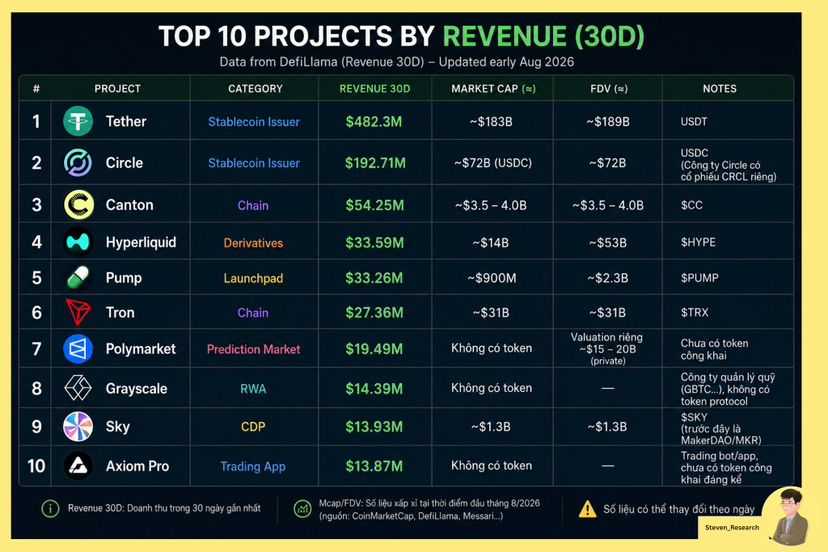Click the Pump pill logo icon
The image size is (828, 552).
(78, 278)
